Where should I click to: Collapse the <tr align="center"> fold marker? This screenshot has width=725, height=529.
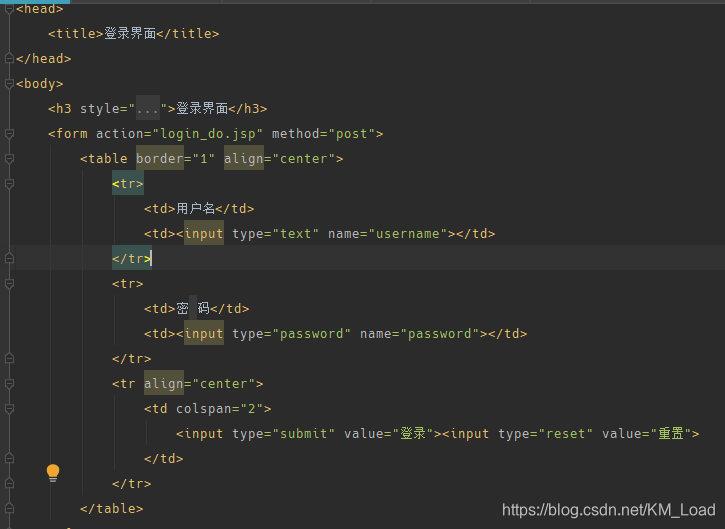(9, 383)
